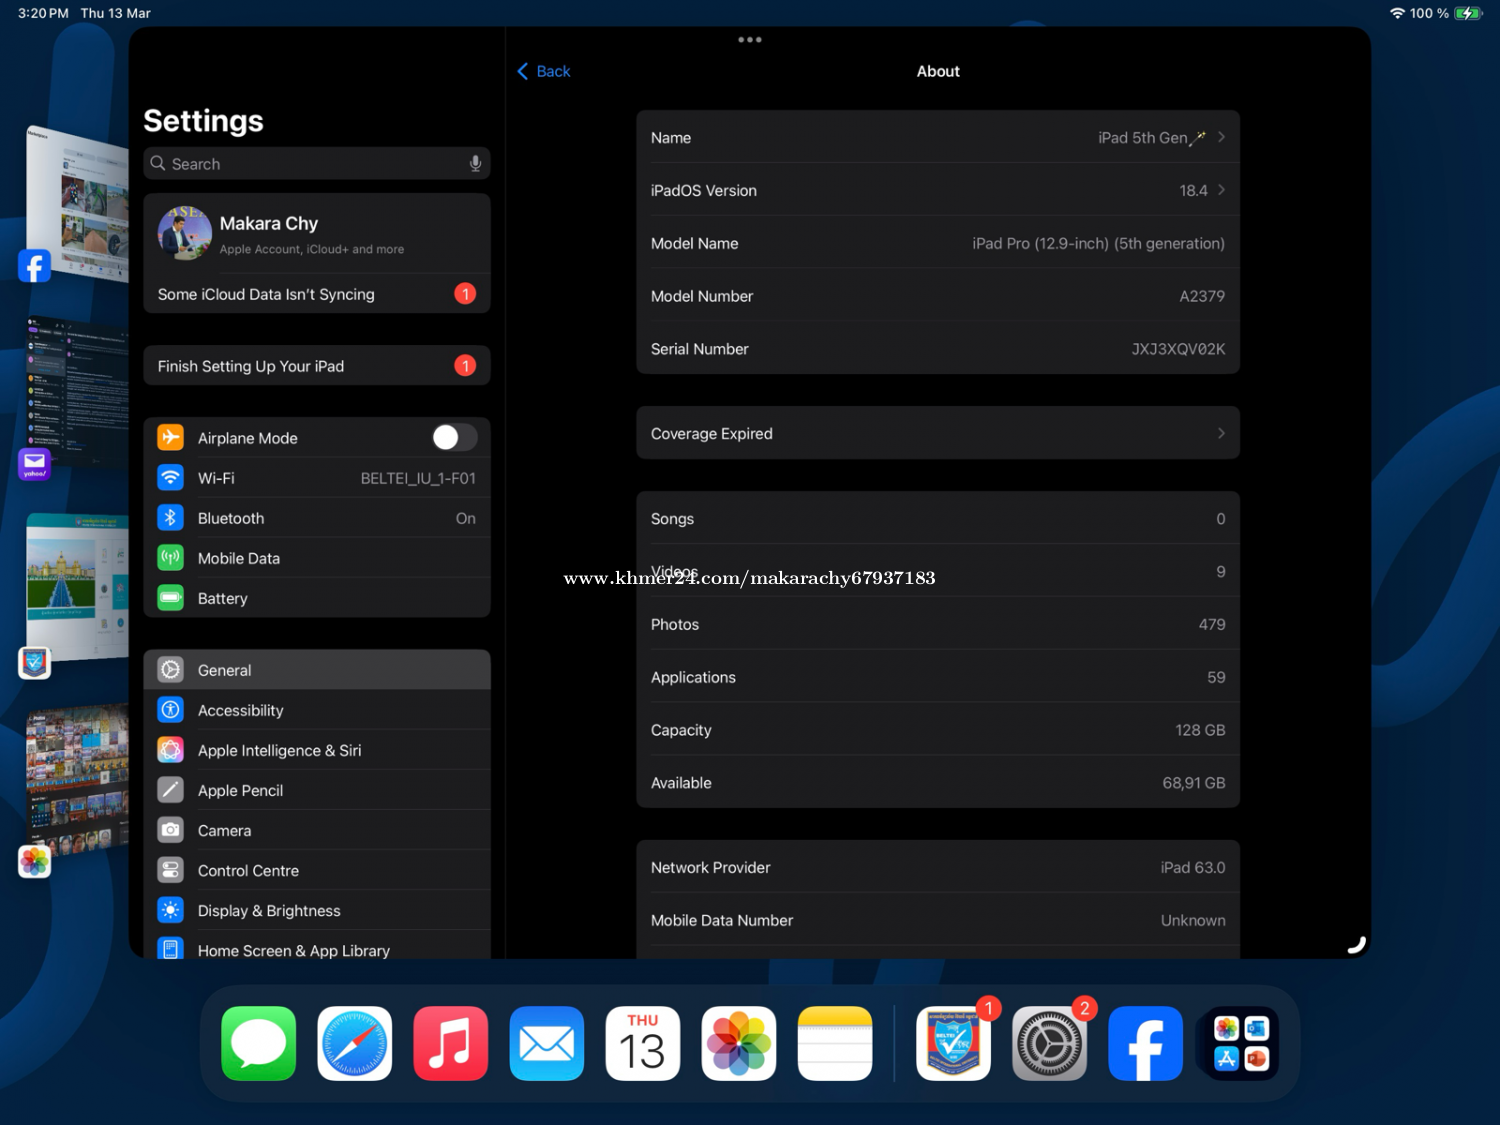
Task: Tap Finish Setting Up Your iPad
Action: [316, 366]
